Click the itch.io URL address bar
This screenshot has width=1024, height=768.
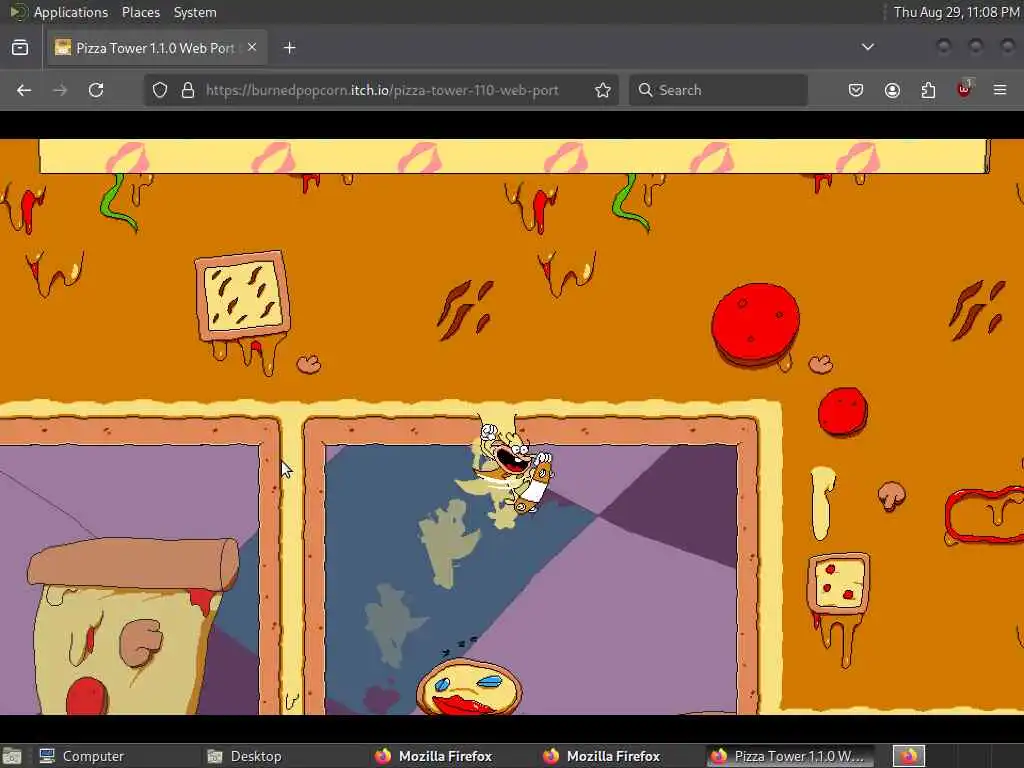[382, 90]
